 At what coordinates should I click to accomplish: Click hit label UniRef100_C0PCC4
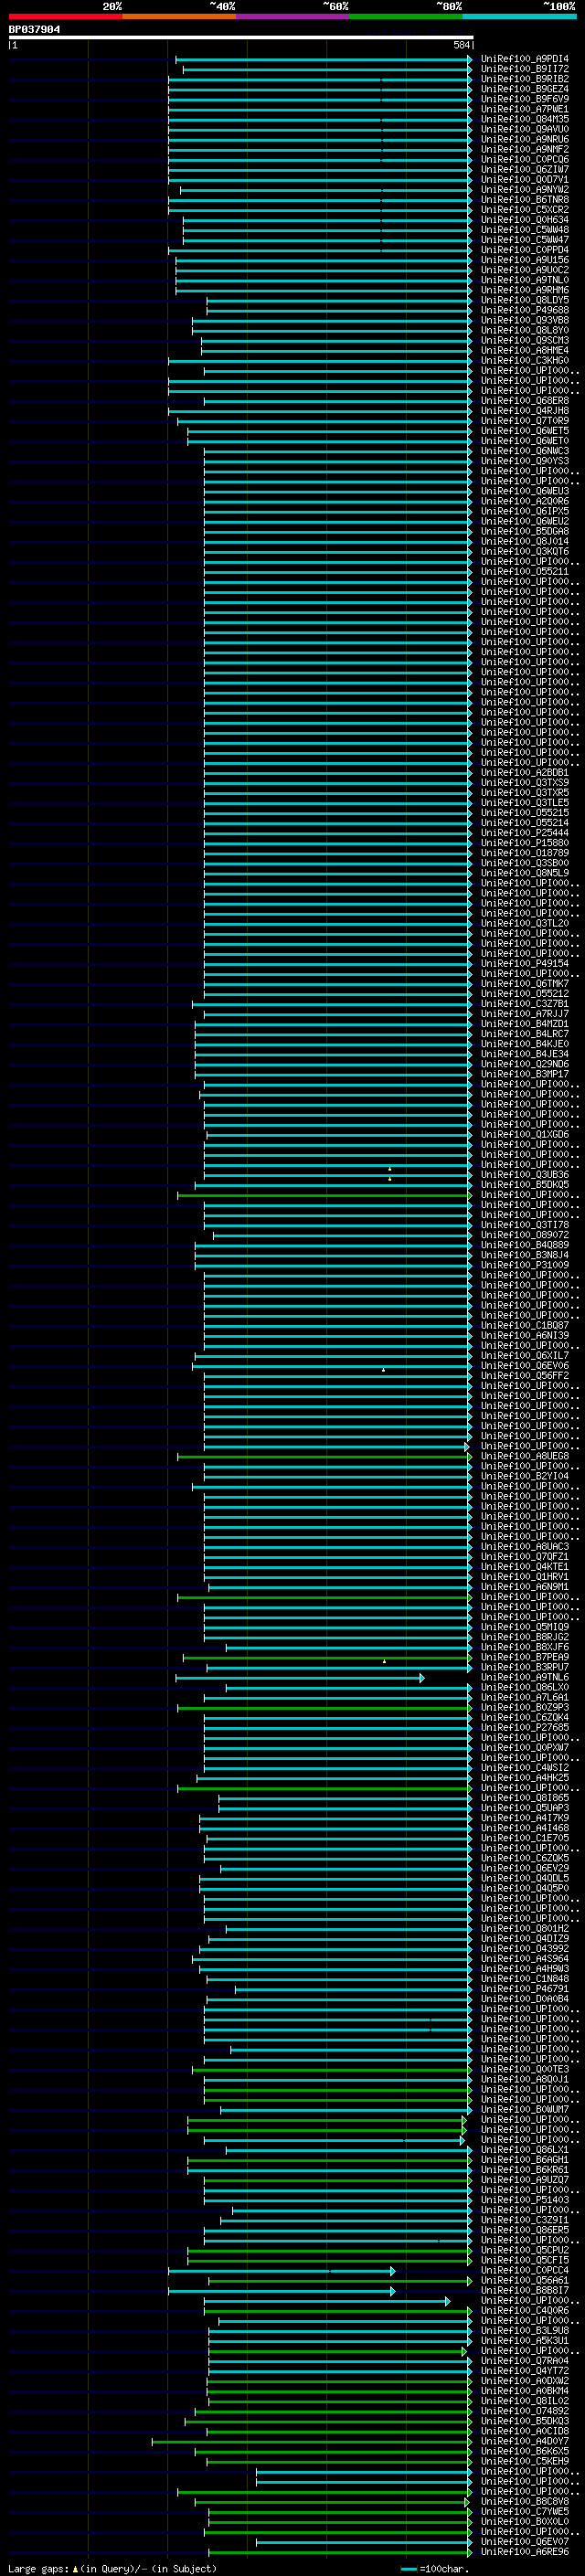[525, 2271]
